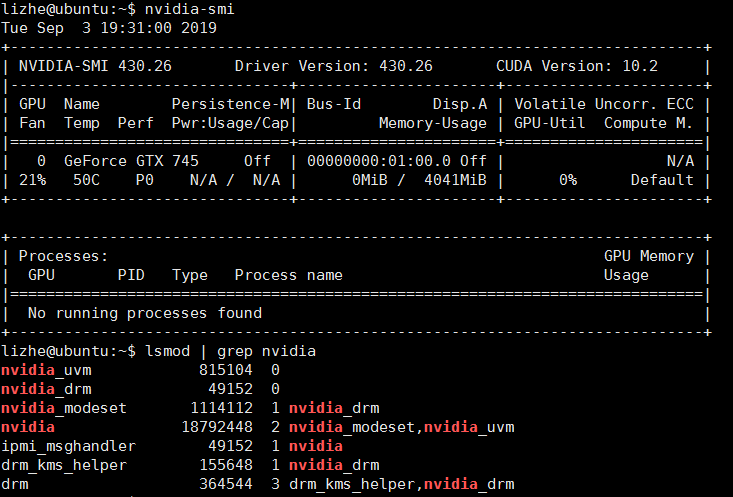Viewport: 733px width, 497px height.
Task: Click size value '364544'
Action: pyautogui.click(x=226, y=484)
